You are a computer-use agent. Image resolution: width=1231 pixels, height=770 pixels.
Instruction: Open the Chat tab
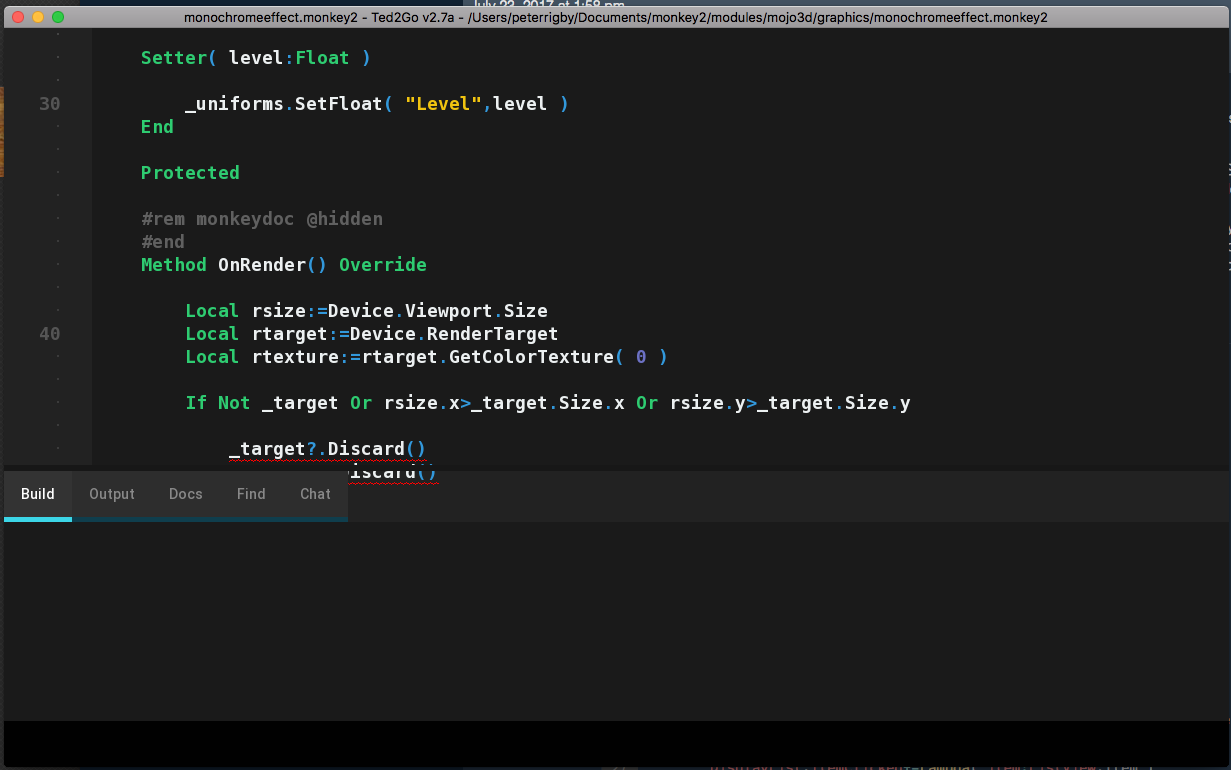(x=315, y=494)
